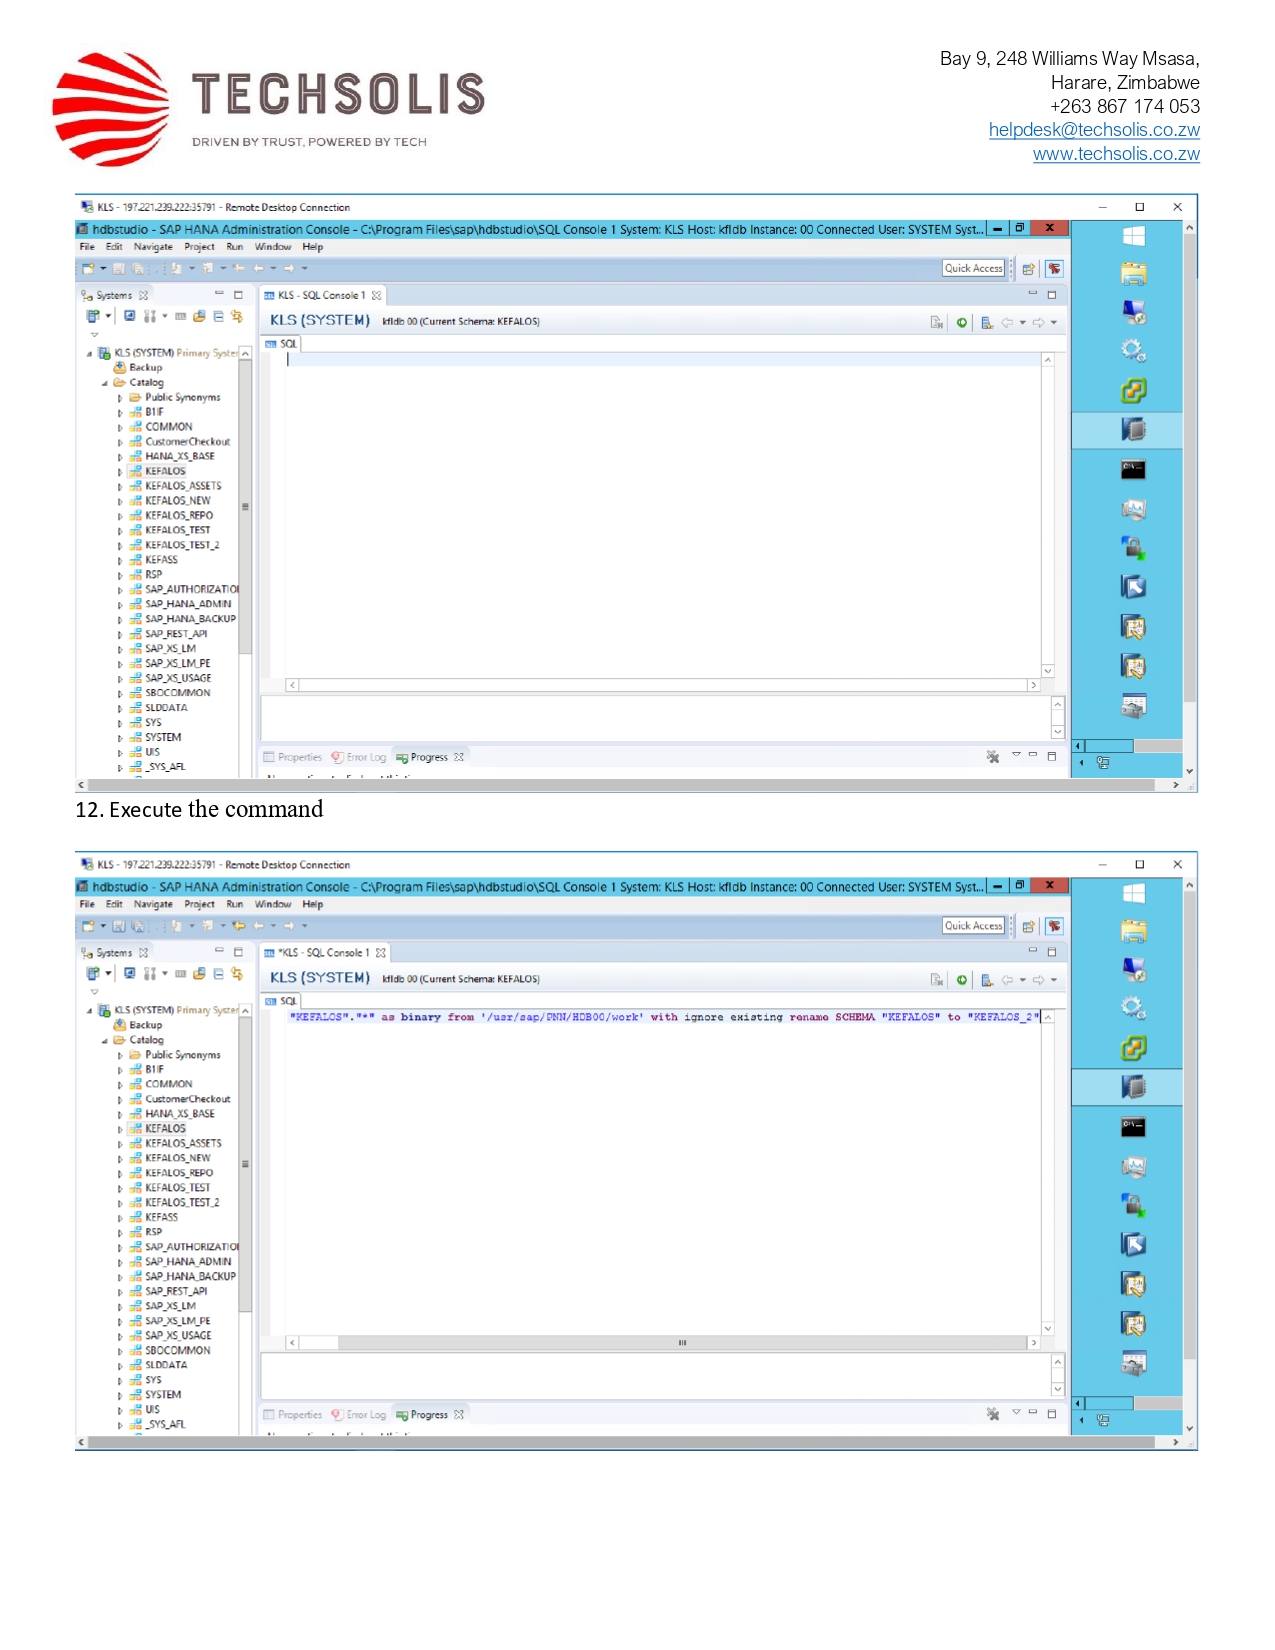This screenshot has height=1650, width=1275.
Task: Open Project menu in lower screenshot
Action: (x=200, y=904)
